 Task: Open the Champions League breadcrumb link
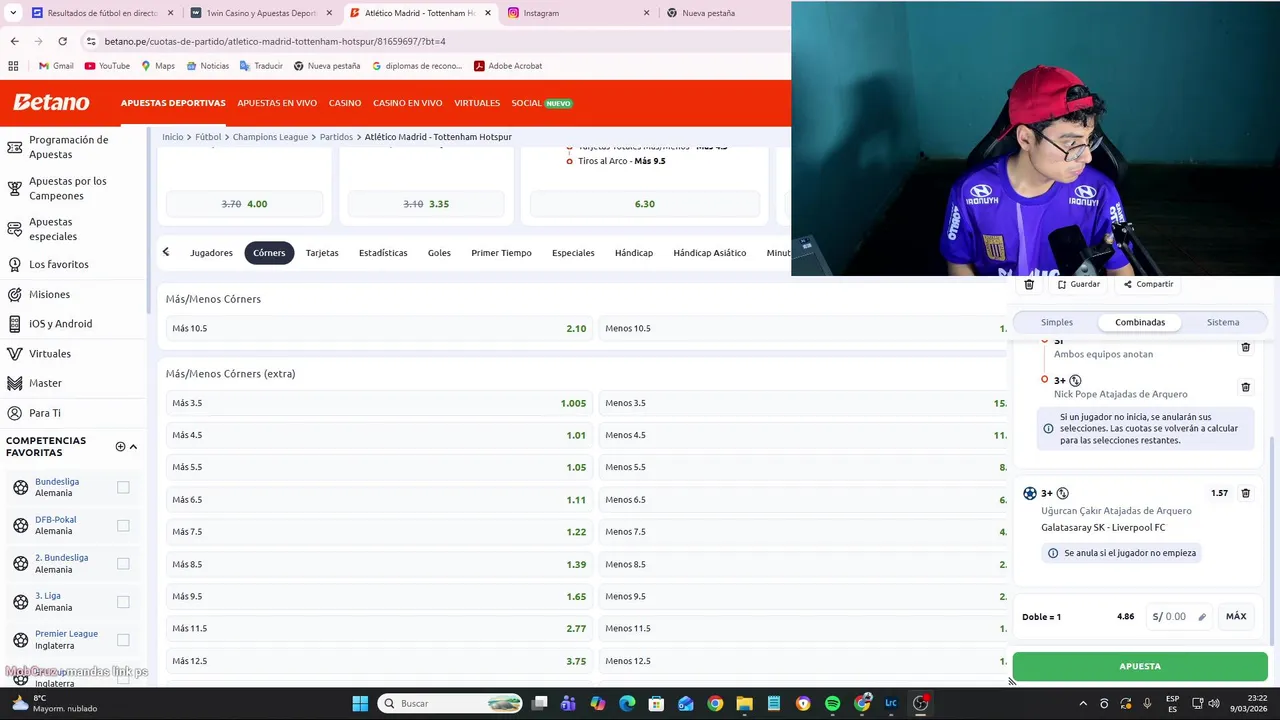[270, 137]
